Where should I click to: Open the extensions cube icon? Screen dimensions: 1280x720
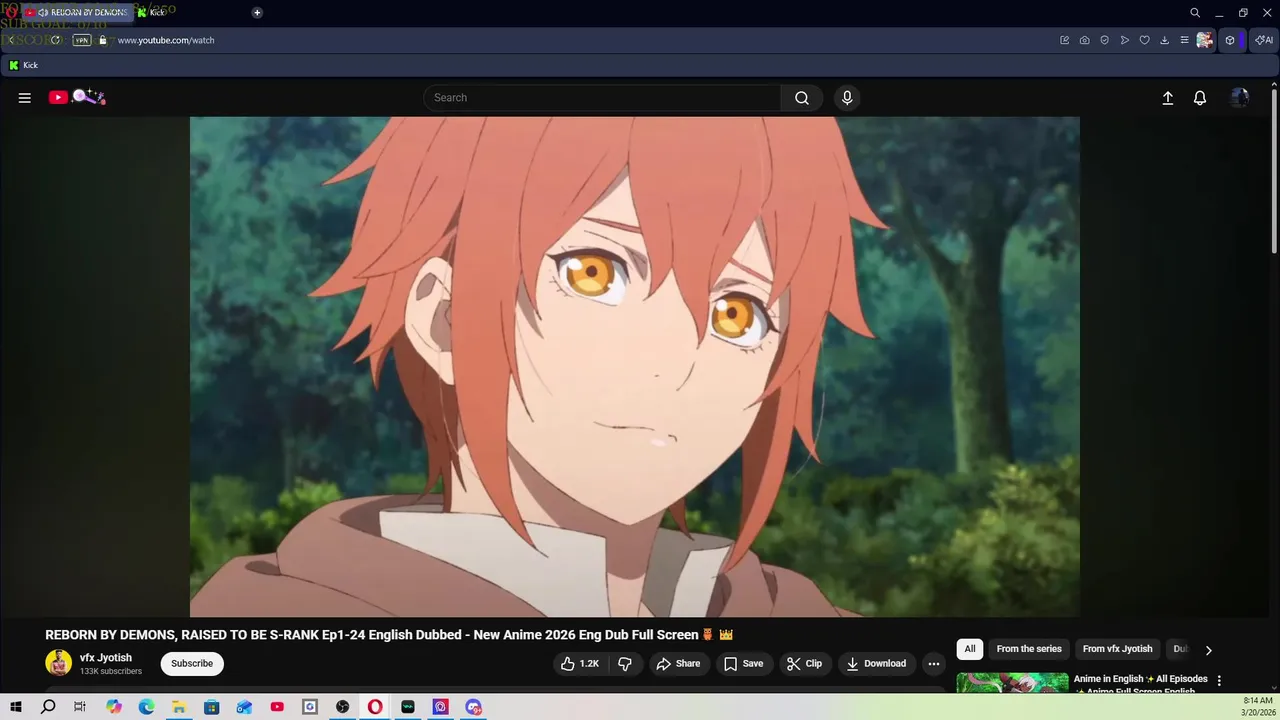pos(1230,40)
